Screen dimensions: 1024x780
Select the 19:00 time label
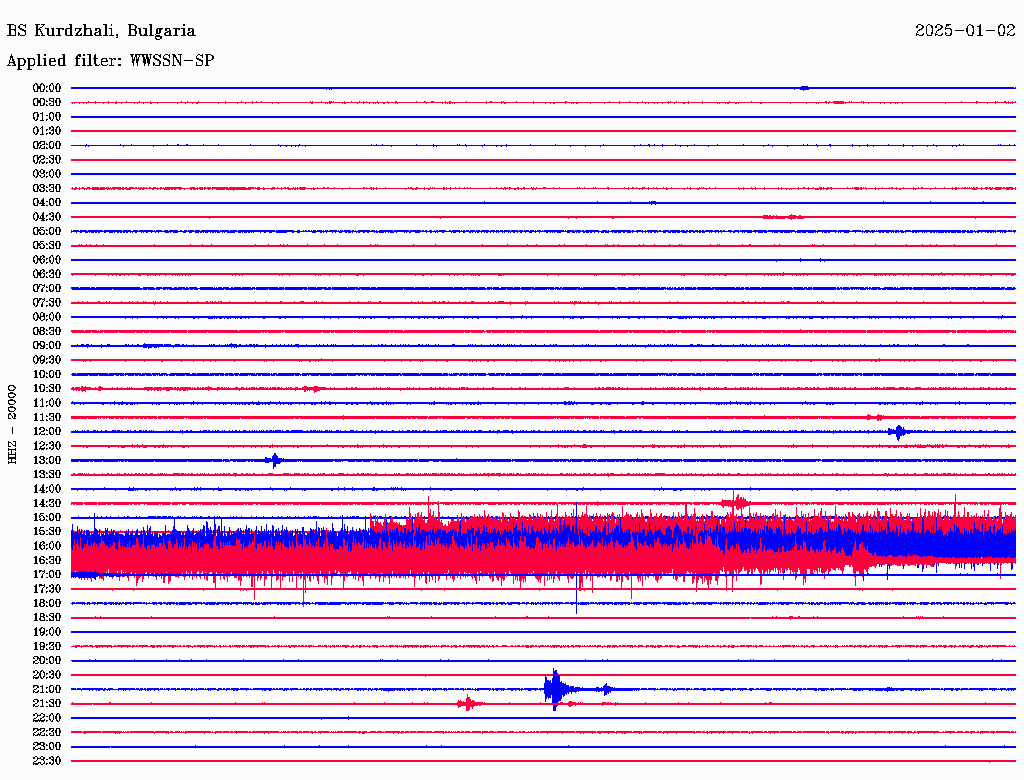tap(47, 632)
